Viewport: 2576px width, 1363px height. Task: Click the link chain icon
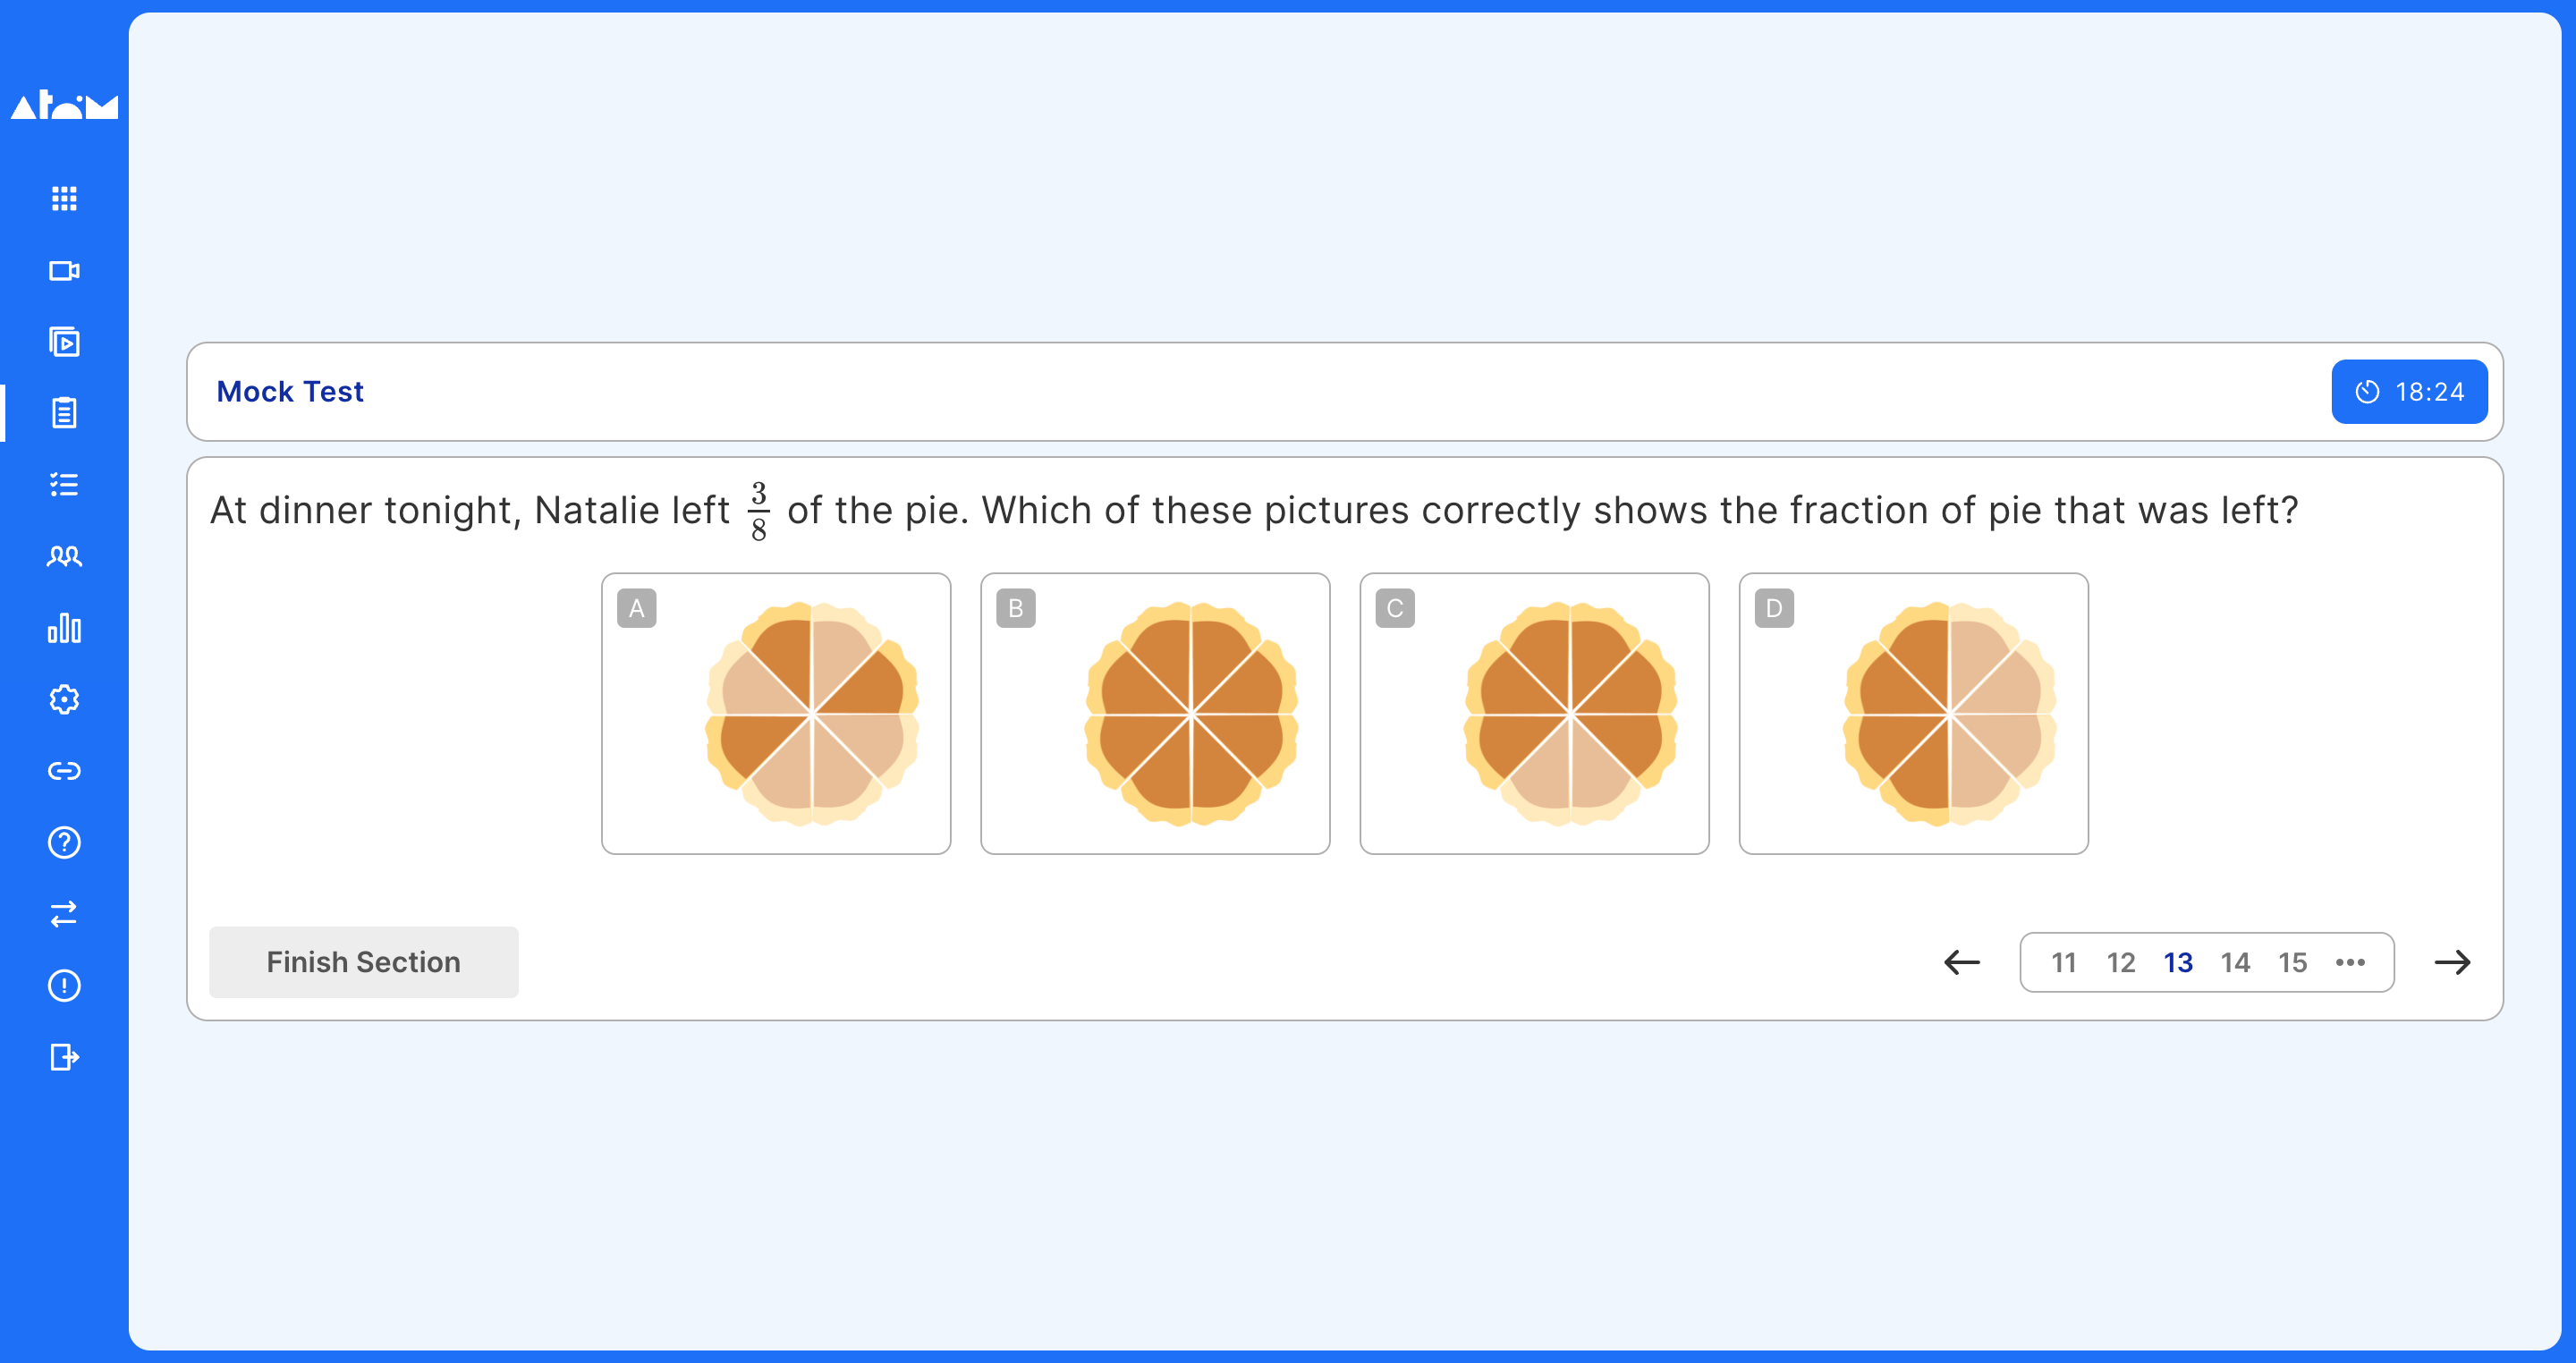point(64,771)
